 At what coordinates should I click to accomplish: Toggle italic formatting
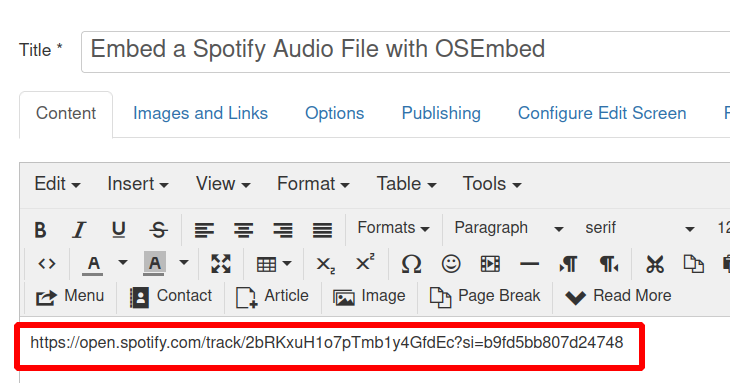click(x=79, y=229)
